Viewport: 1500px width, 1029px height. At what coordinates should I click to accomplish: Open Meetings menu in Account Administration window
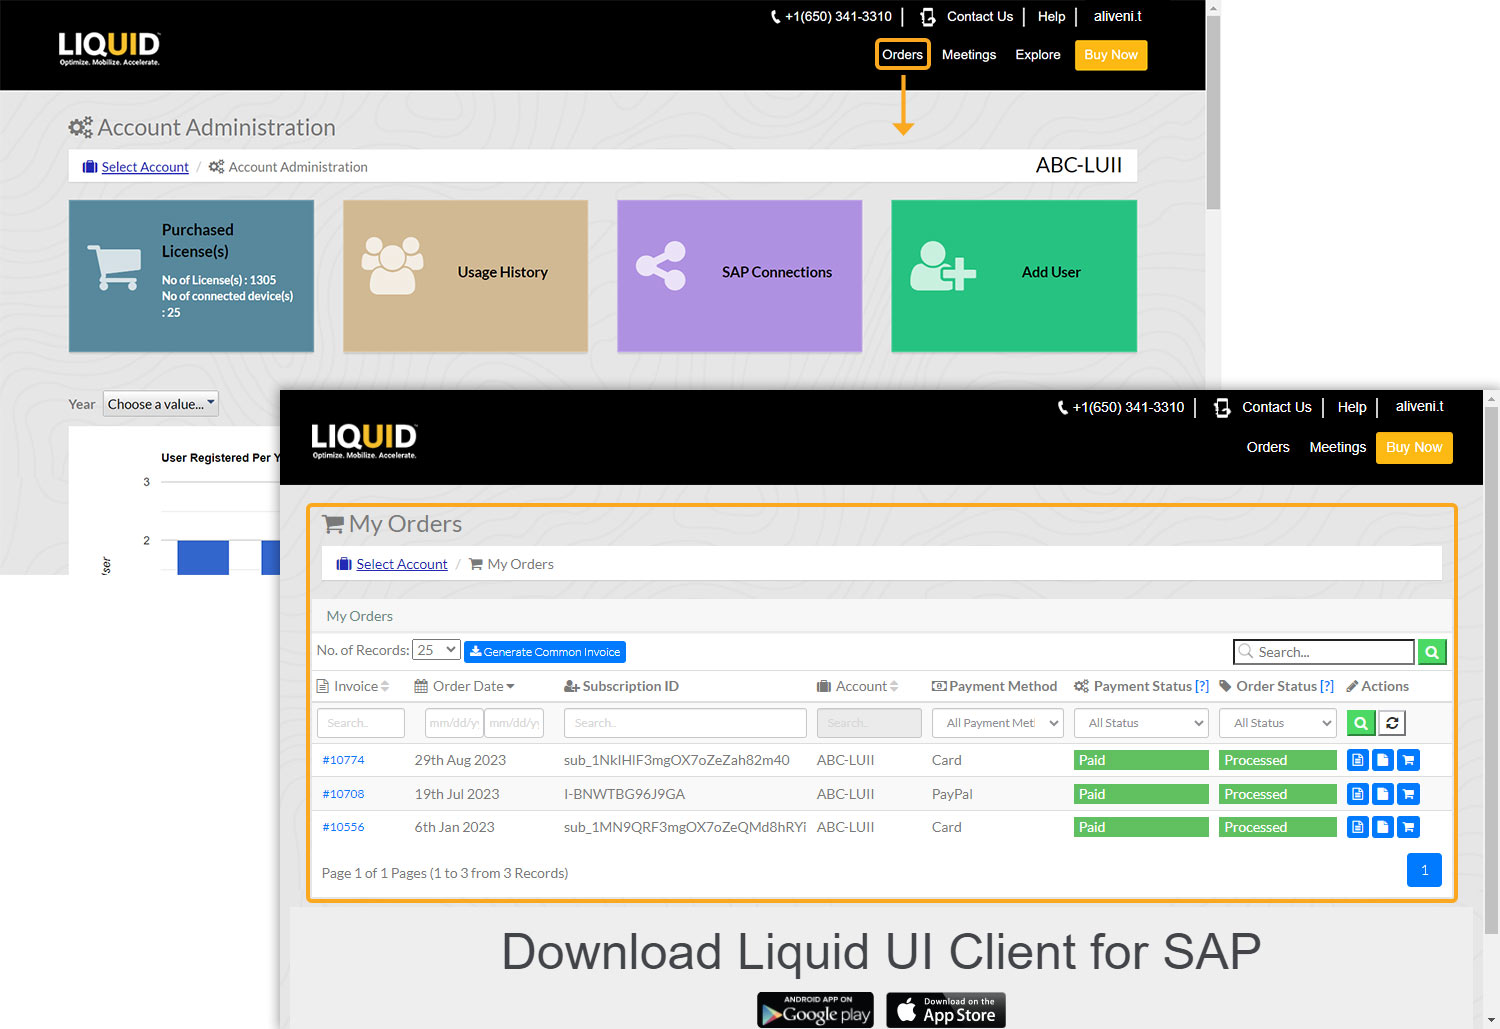(969, 55)
